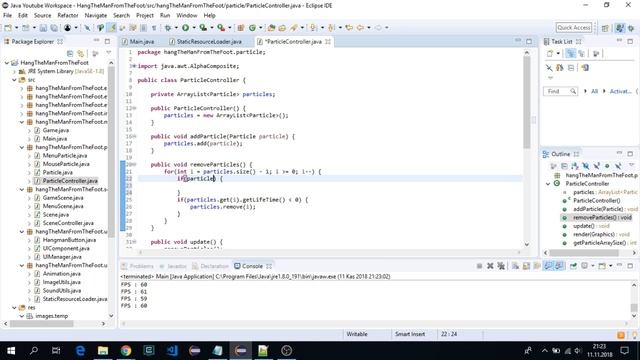Click Pin Console icon
This screenshot has width=640, height=360.
point(573,266)
